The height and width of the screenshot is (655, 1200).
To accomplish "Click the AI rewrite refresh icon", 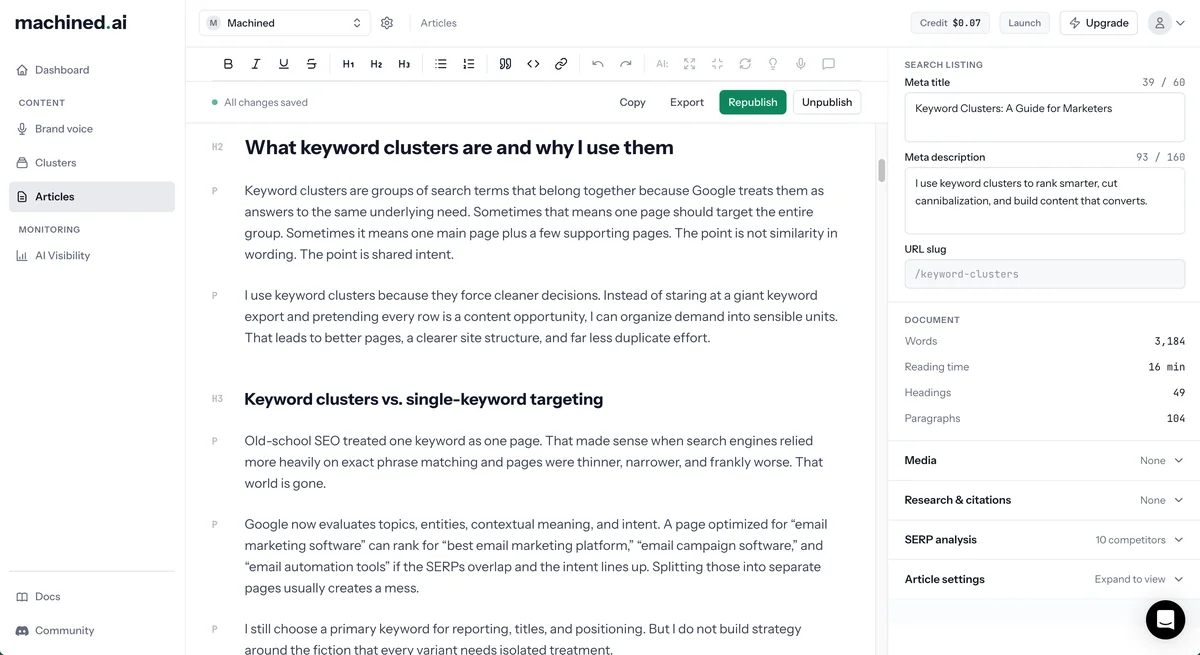I will click(x=745, y=64).
